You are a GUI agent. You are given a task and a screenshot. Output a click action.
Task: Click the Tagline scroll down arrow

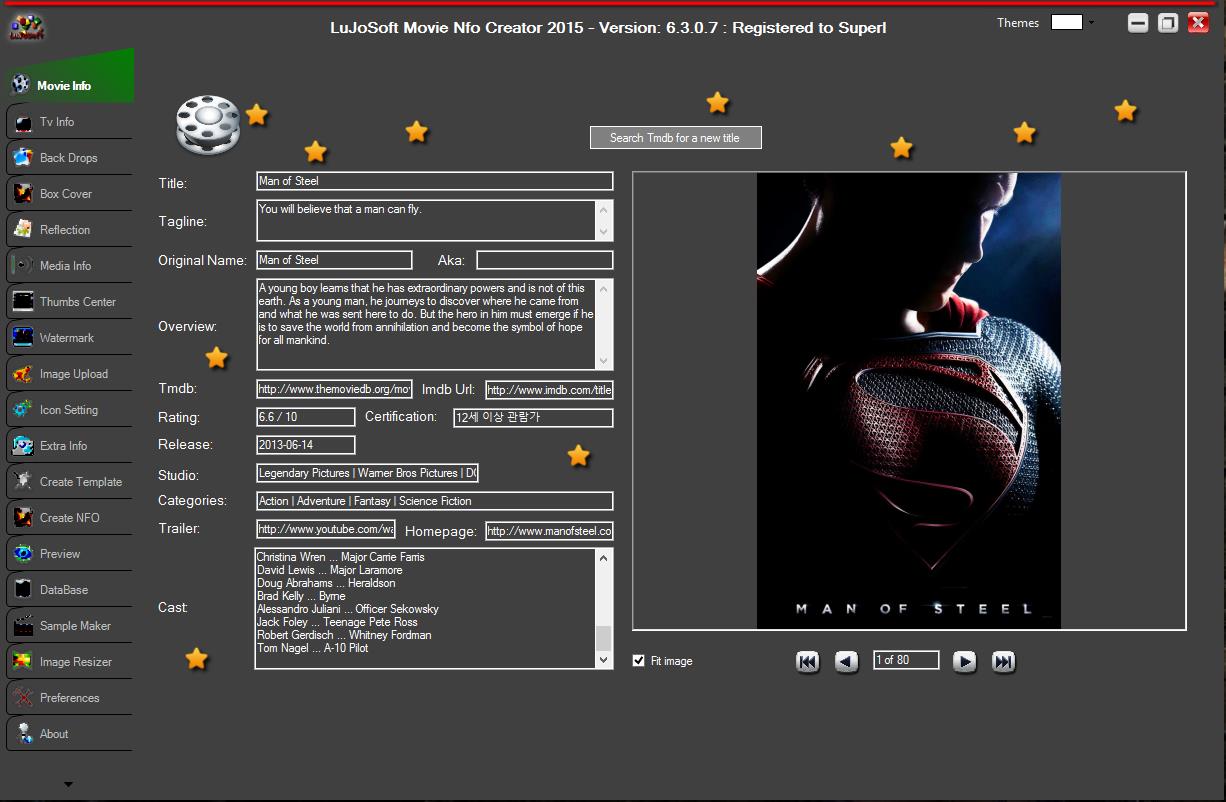[603, 232]
